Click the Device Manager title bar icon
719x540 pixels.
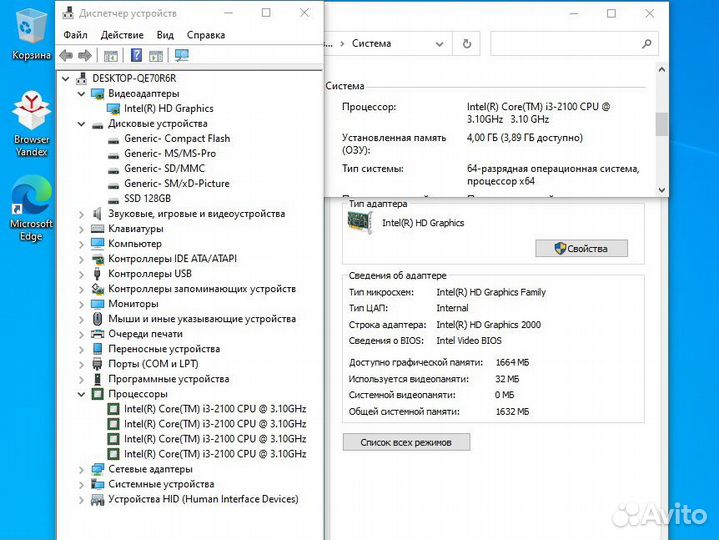(68, 13)
